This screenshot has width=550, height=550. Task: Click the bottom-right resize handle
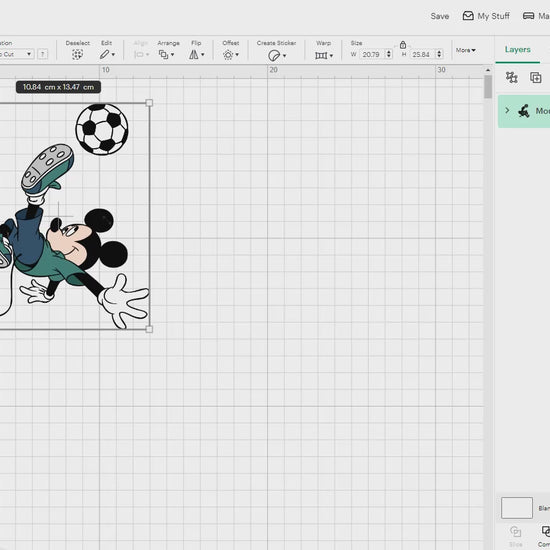149,329
